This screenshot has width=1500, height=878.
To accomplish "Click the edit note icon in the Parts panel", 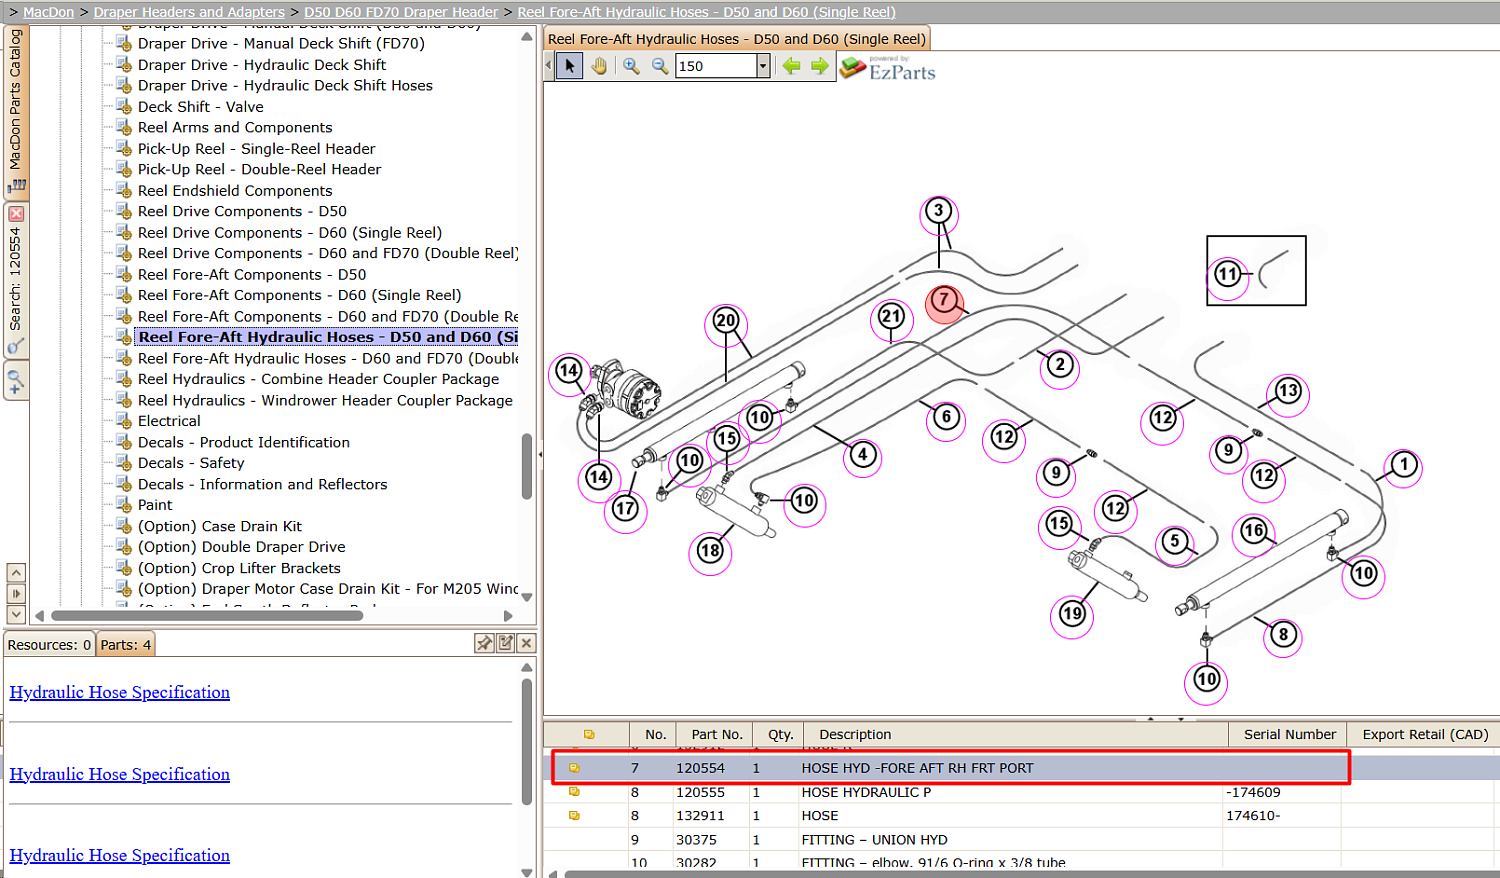I will (506, 643).
